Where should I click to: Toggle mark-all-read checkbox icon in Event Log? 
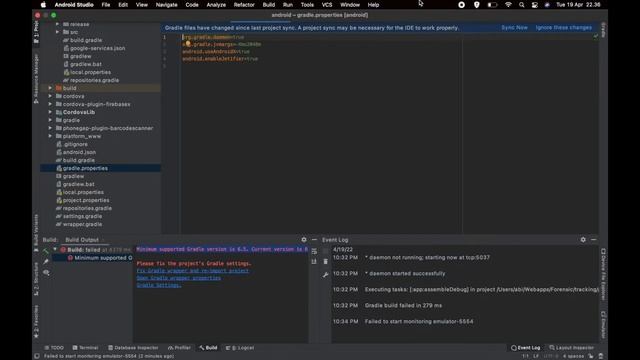coord(325,251)
